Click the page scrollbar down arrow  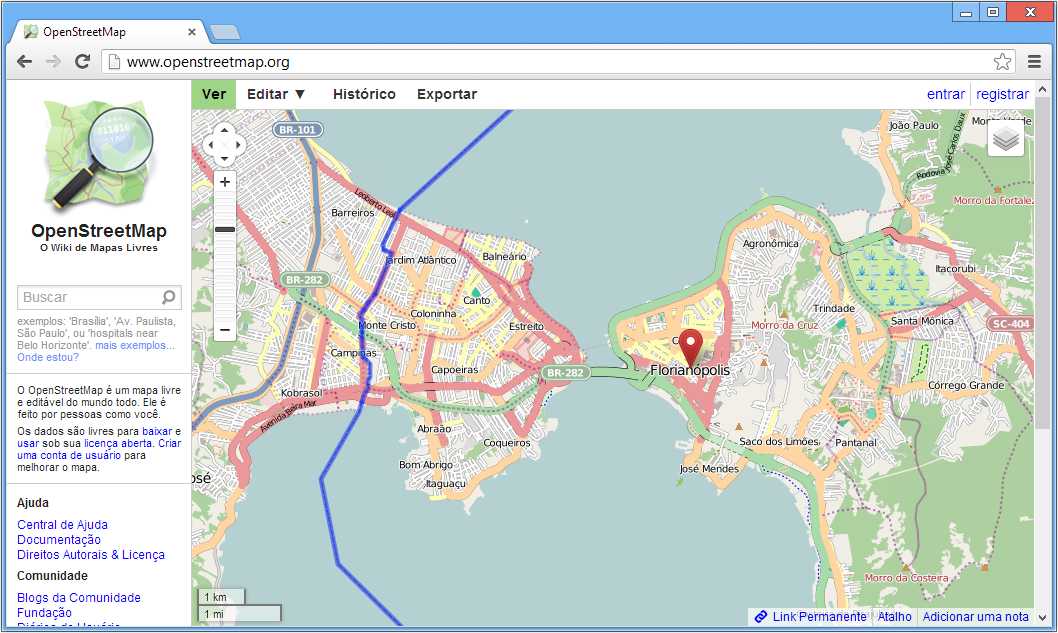coord(1043,618)
